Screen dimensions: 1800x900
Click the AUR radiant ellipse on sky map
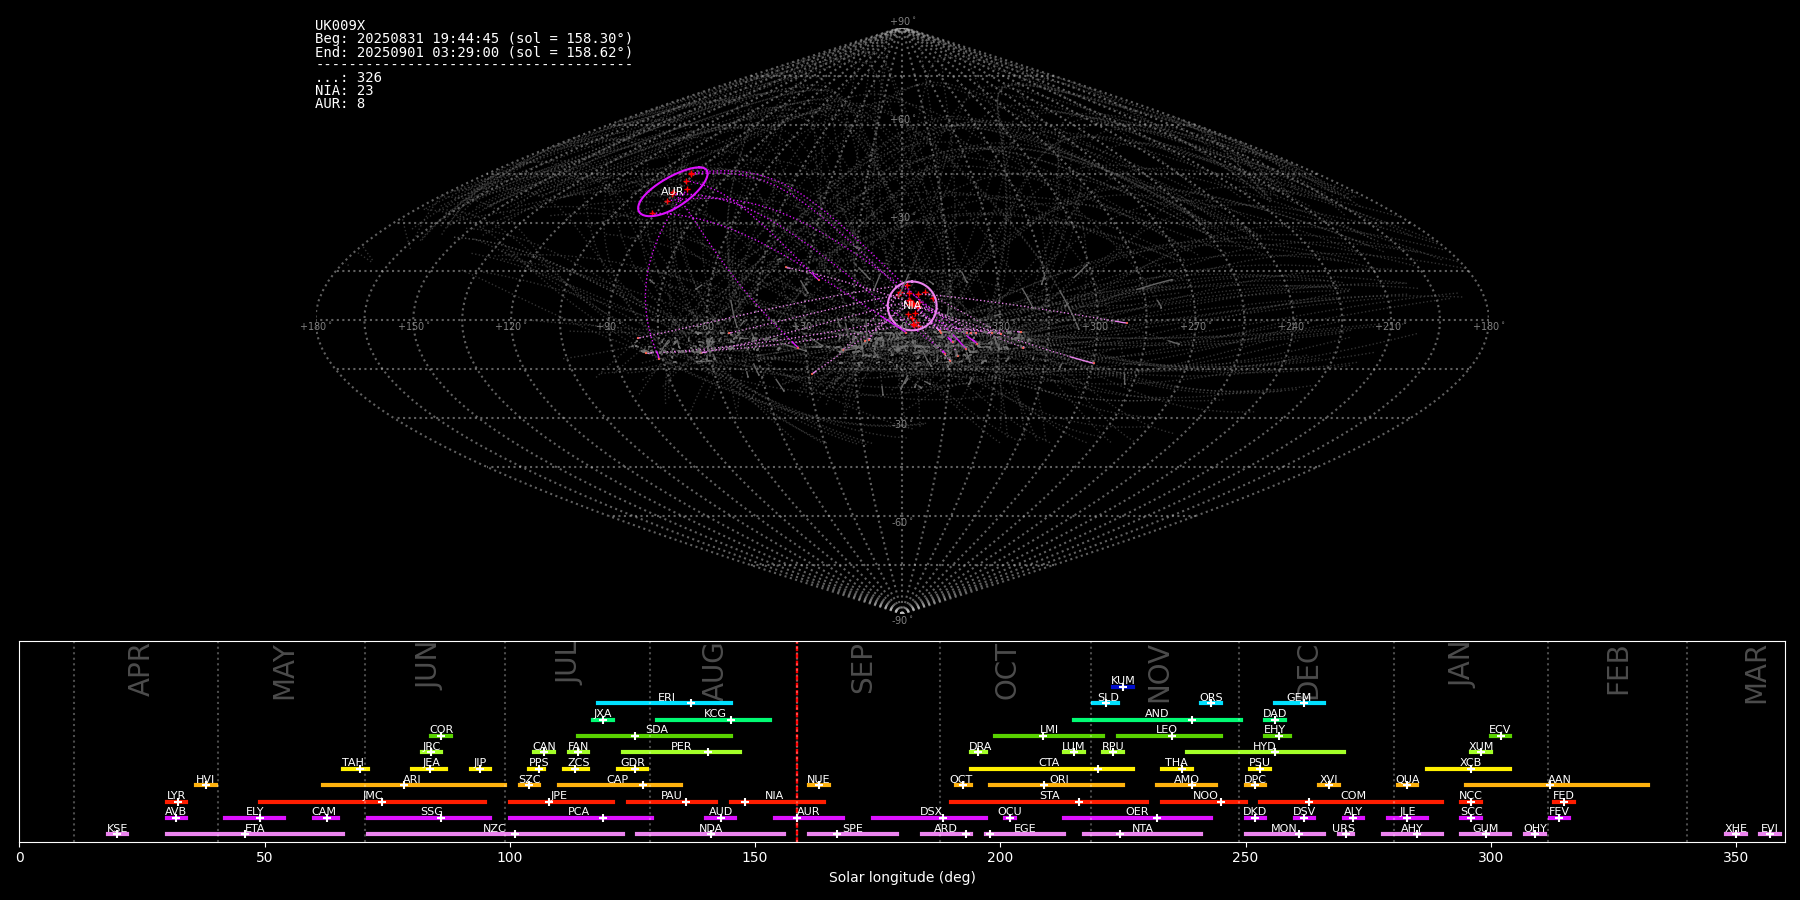[x=673, y=191]
